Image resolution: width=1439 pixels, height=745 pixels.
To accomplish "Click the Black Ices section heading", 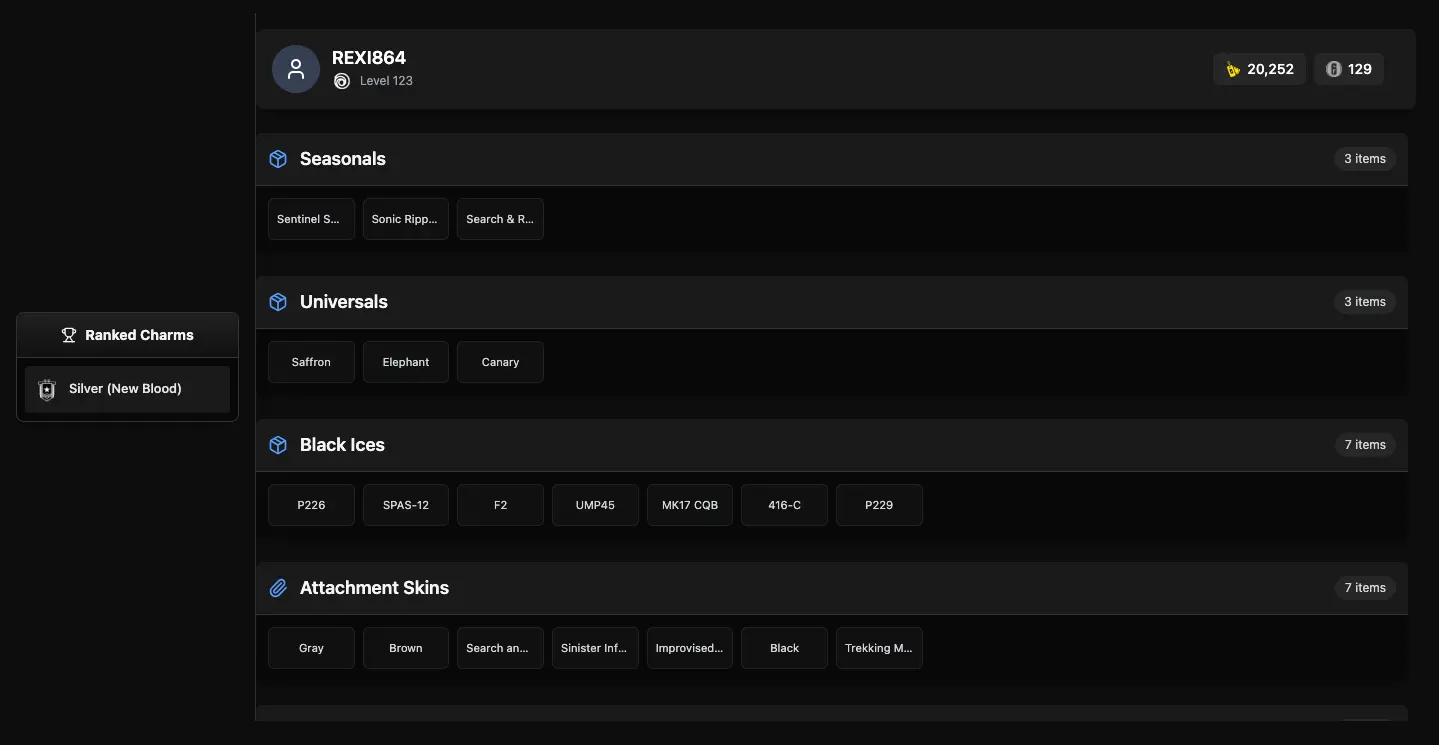I will [x=342, y=445].
